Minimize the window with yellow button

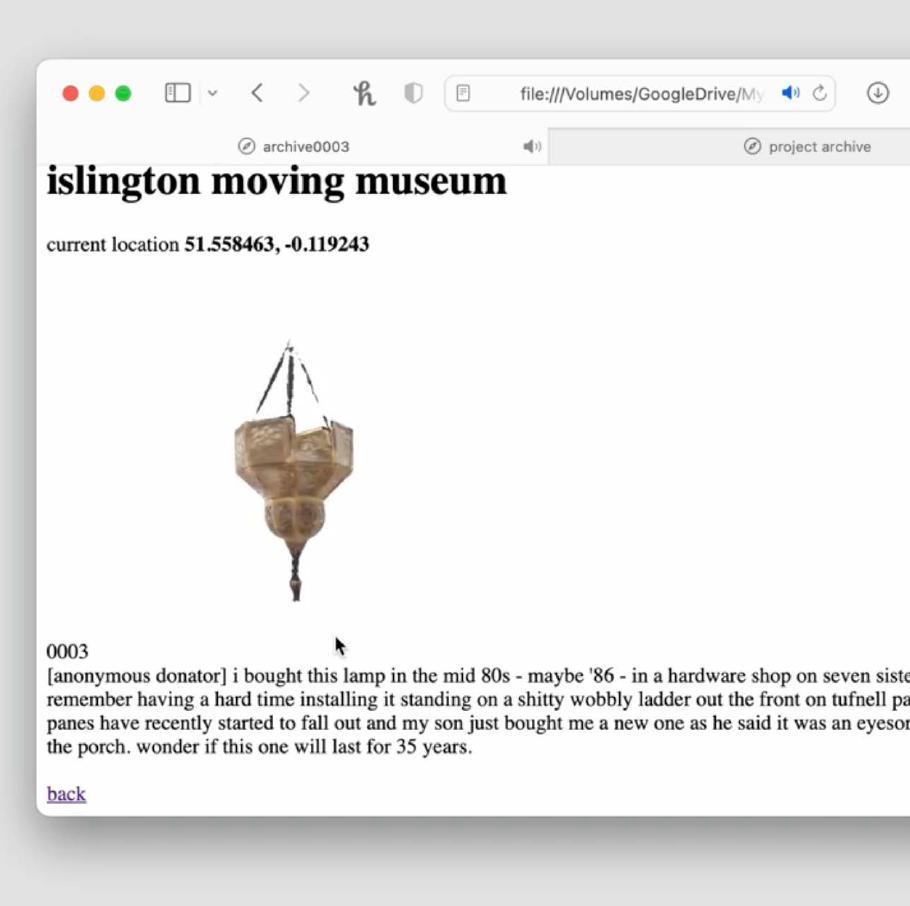97,93
